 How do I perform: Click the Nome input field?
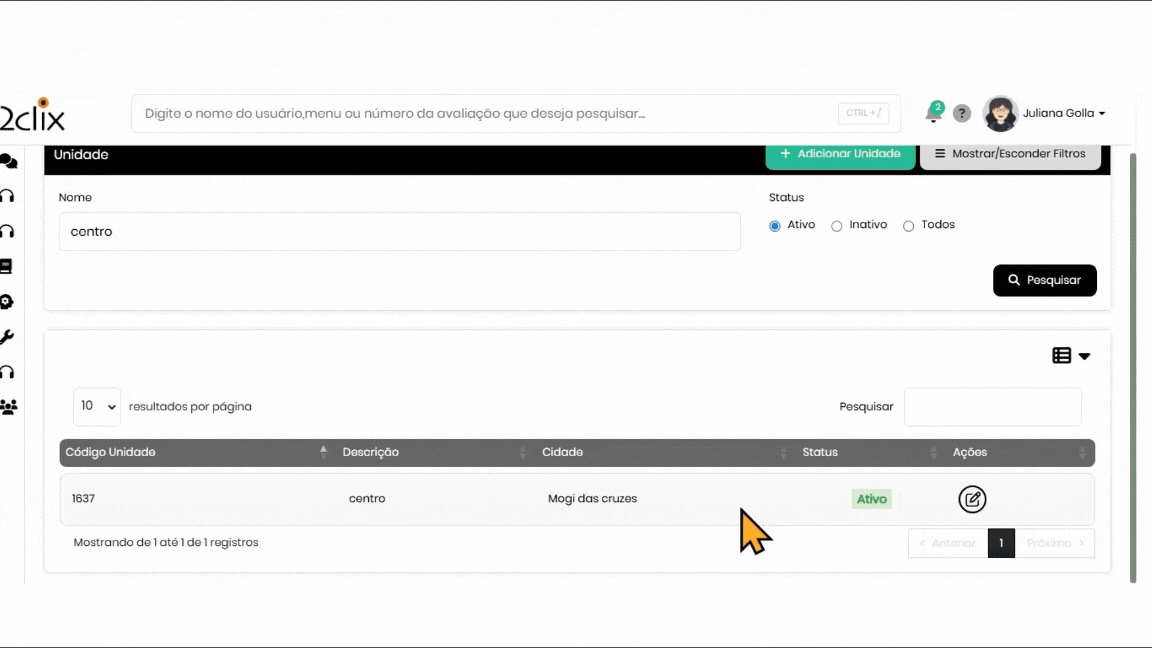(x=399, y=232)
